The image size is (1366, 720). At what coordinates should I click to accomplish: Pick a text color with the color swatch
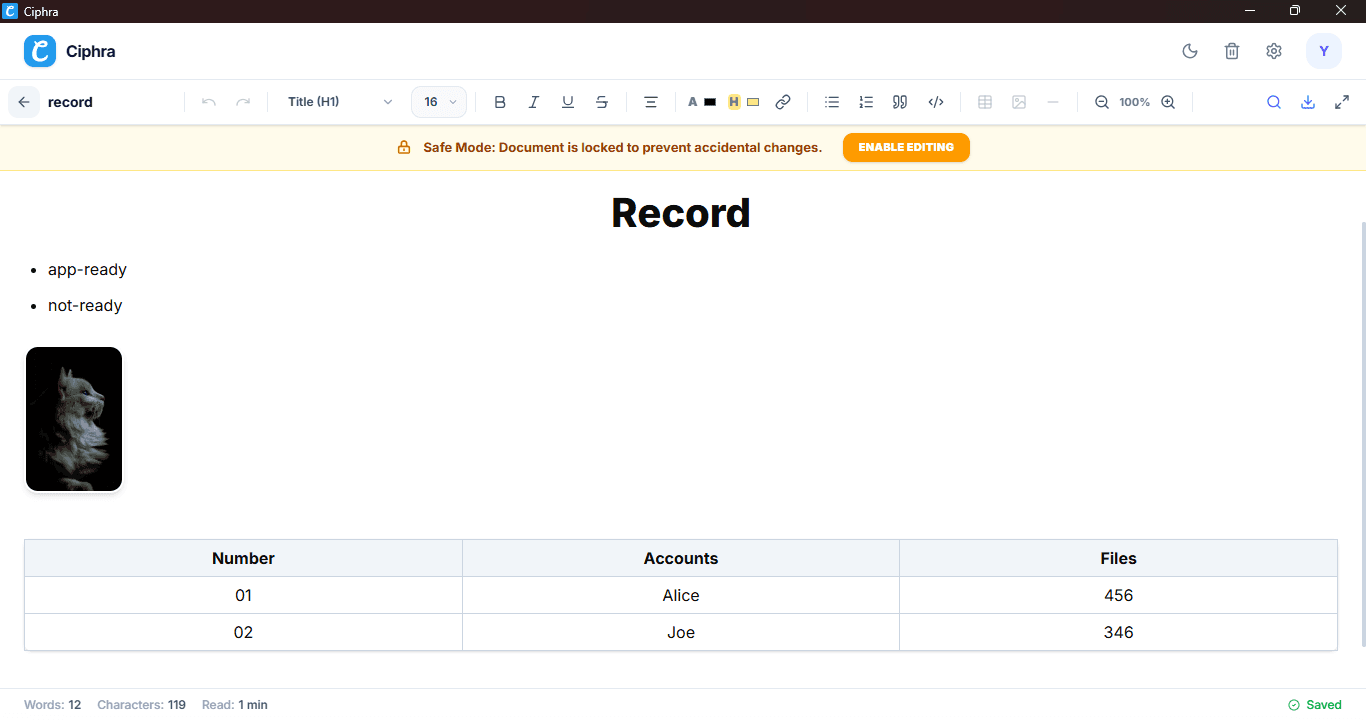pos(700,101)
